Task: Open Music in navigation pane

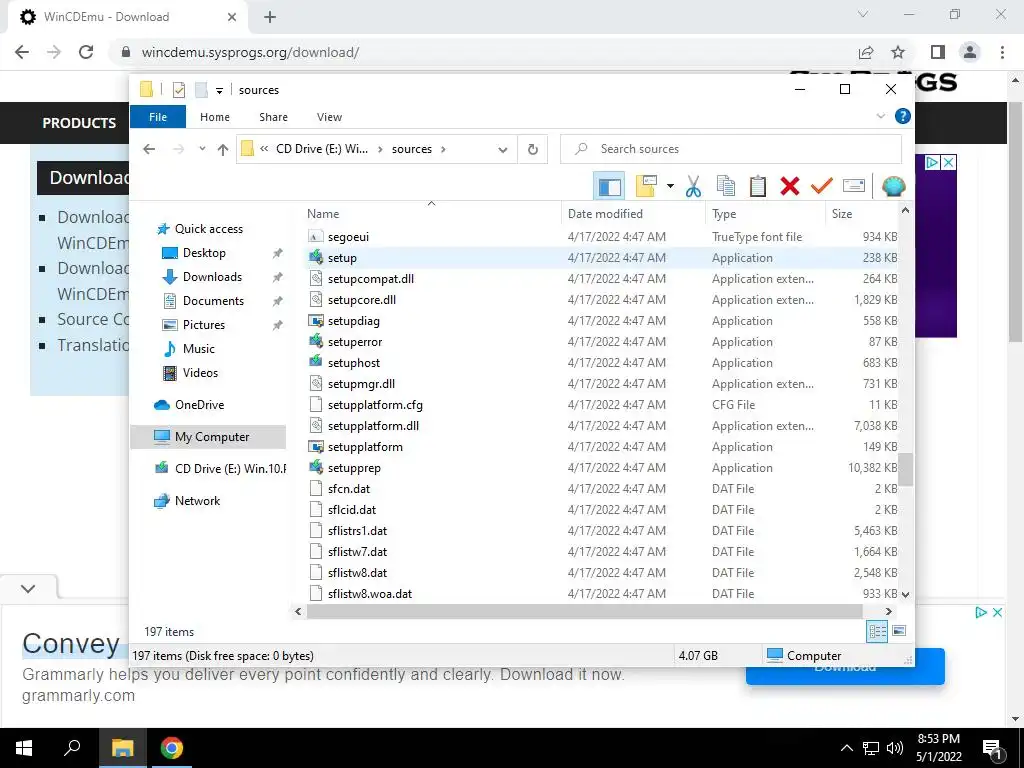Action: click(199, 349)
